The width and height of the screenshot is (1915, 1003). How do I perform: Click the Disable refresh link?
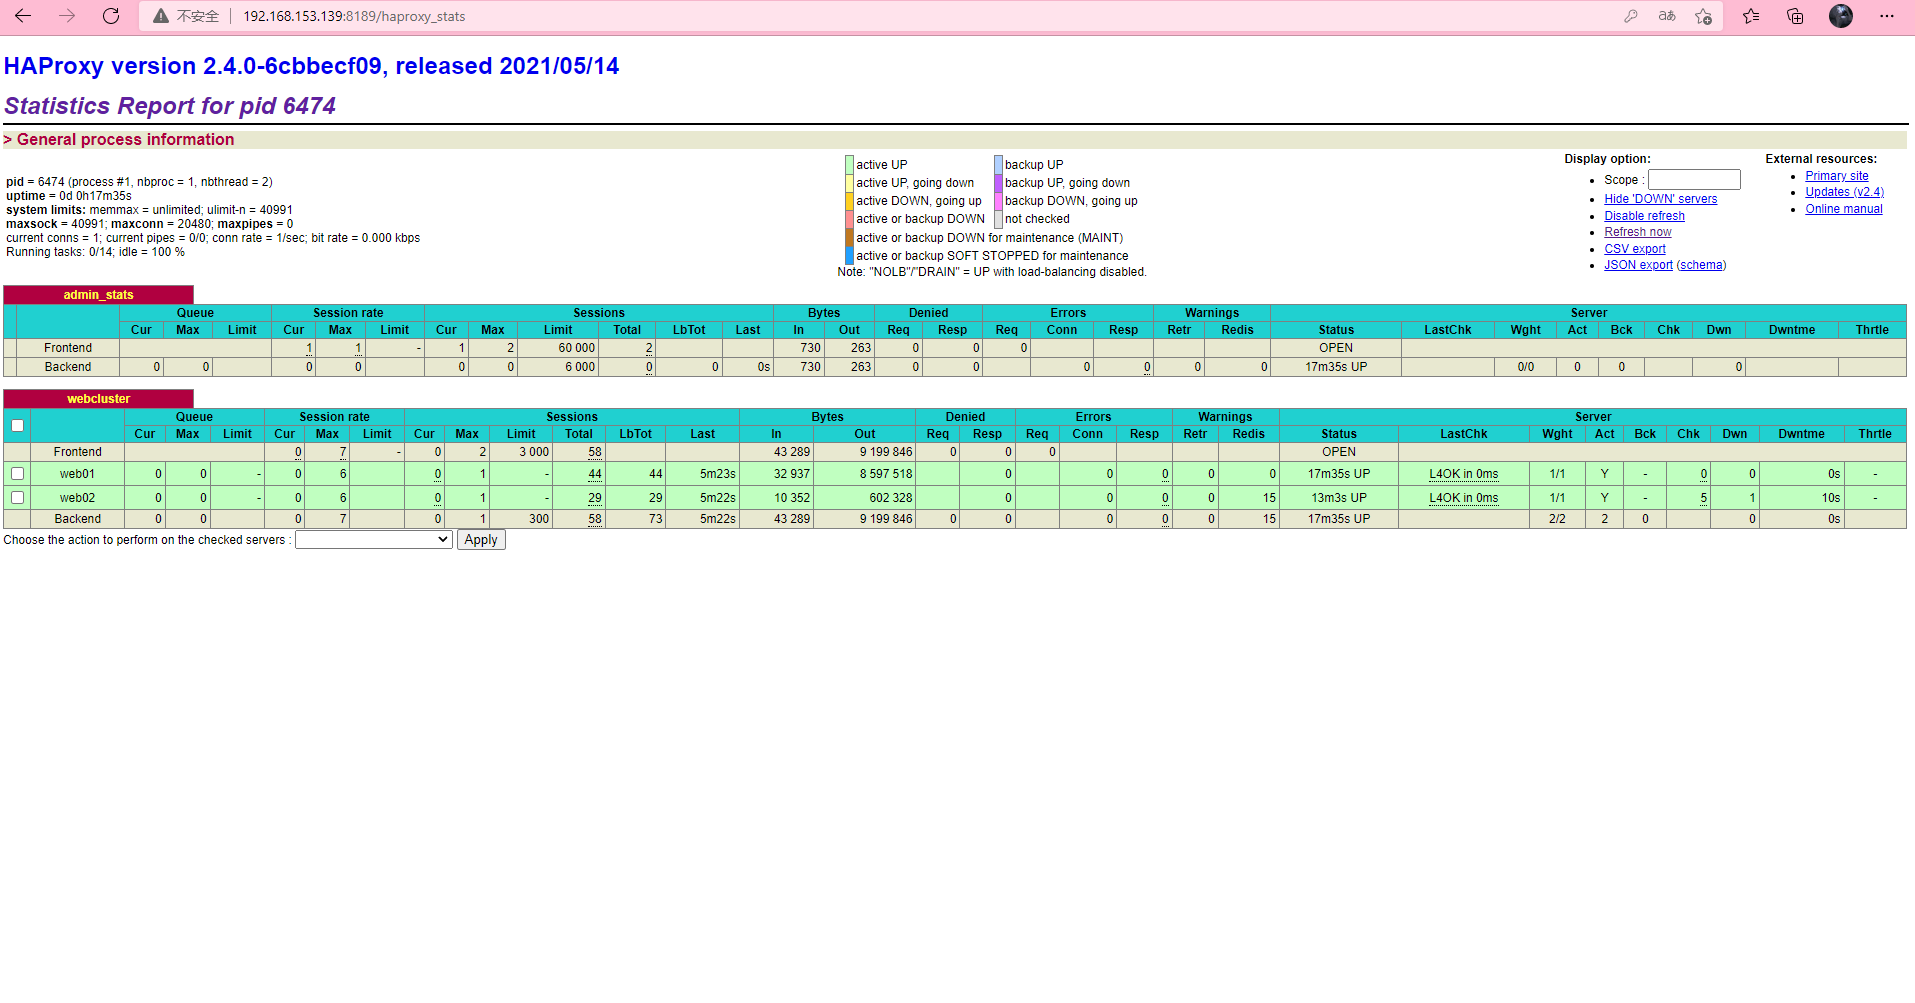pyautogui.click(x=1645, y=216)
